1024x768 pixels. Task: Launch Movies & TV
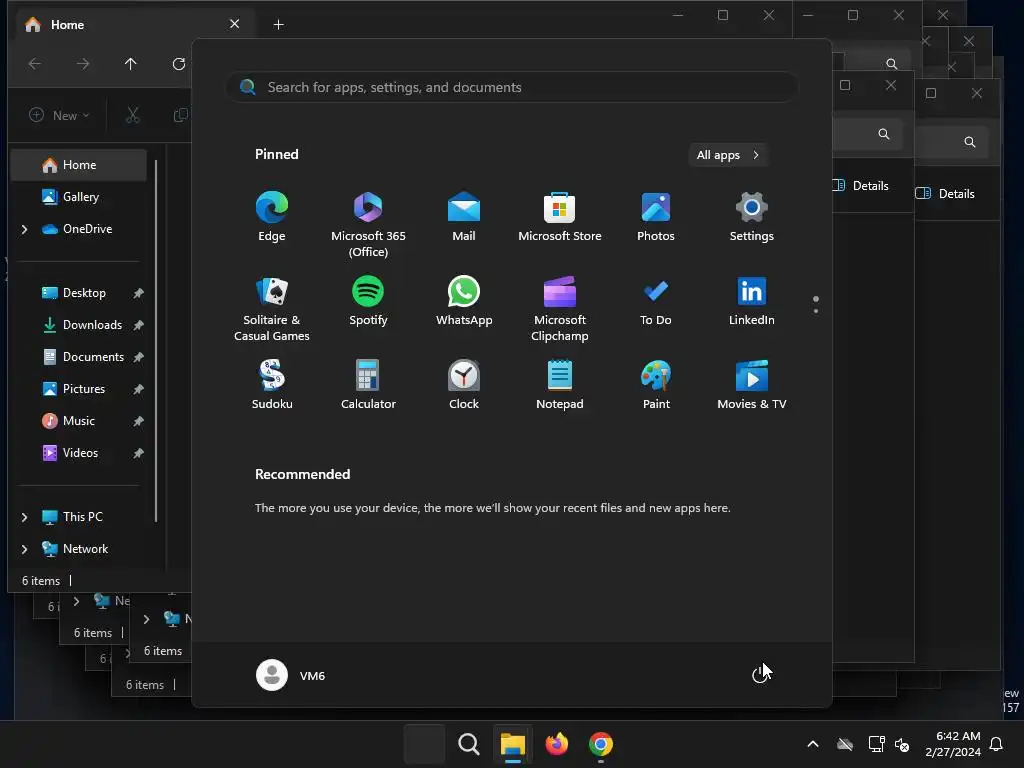(752, 385)
